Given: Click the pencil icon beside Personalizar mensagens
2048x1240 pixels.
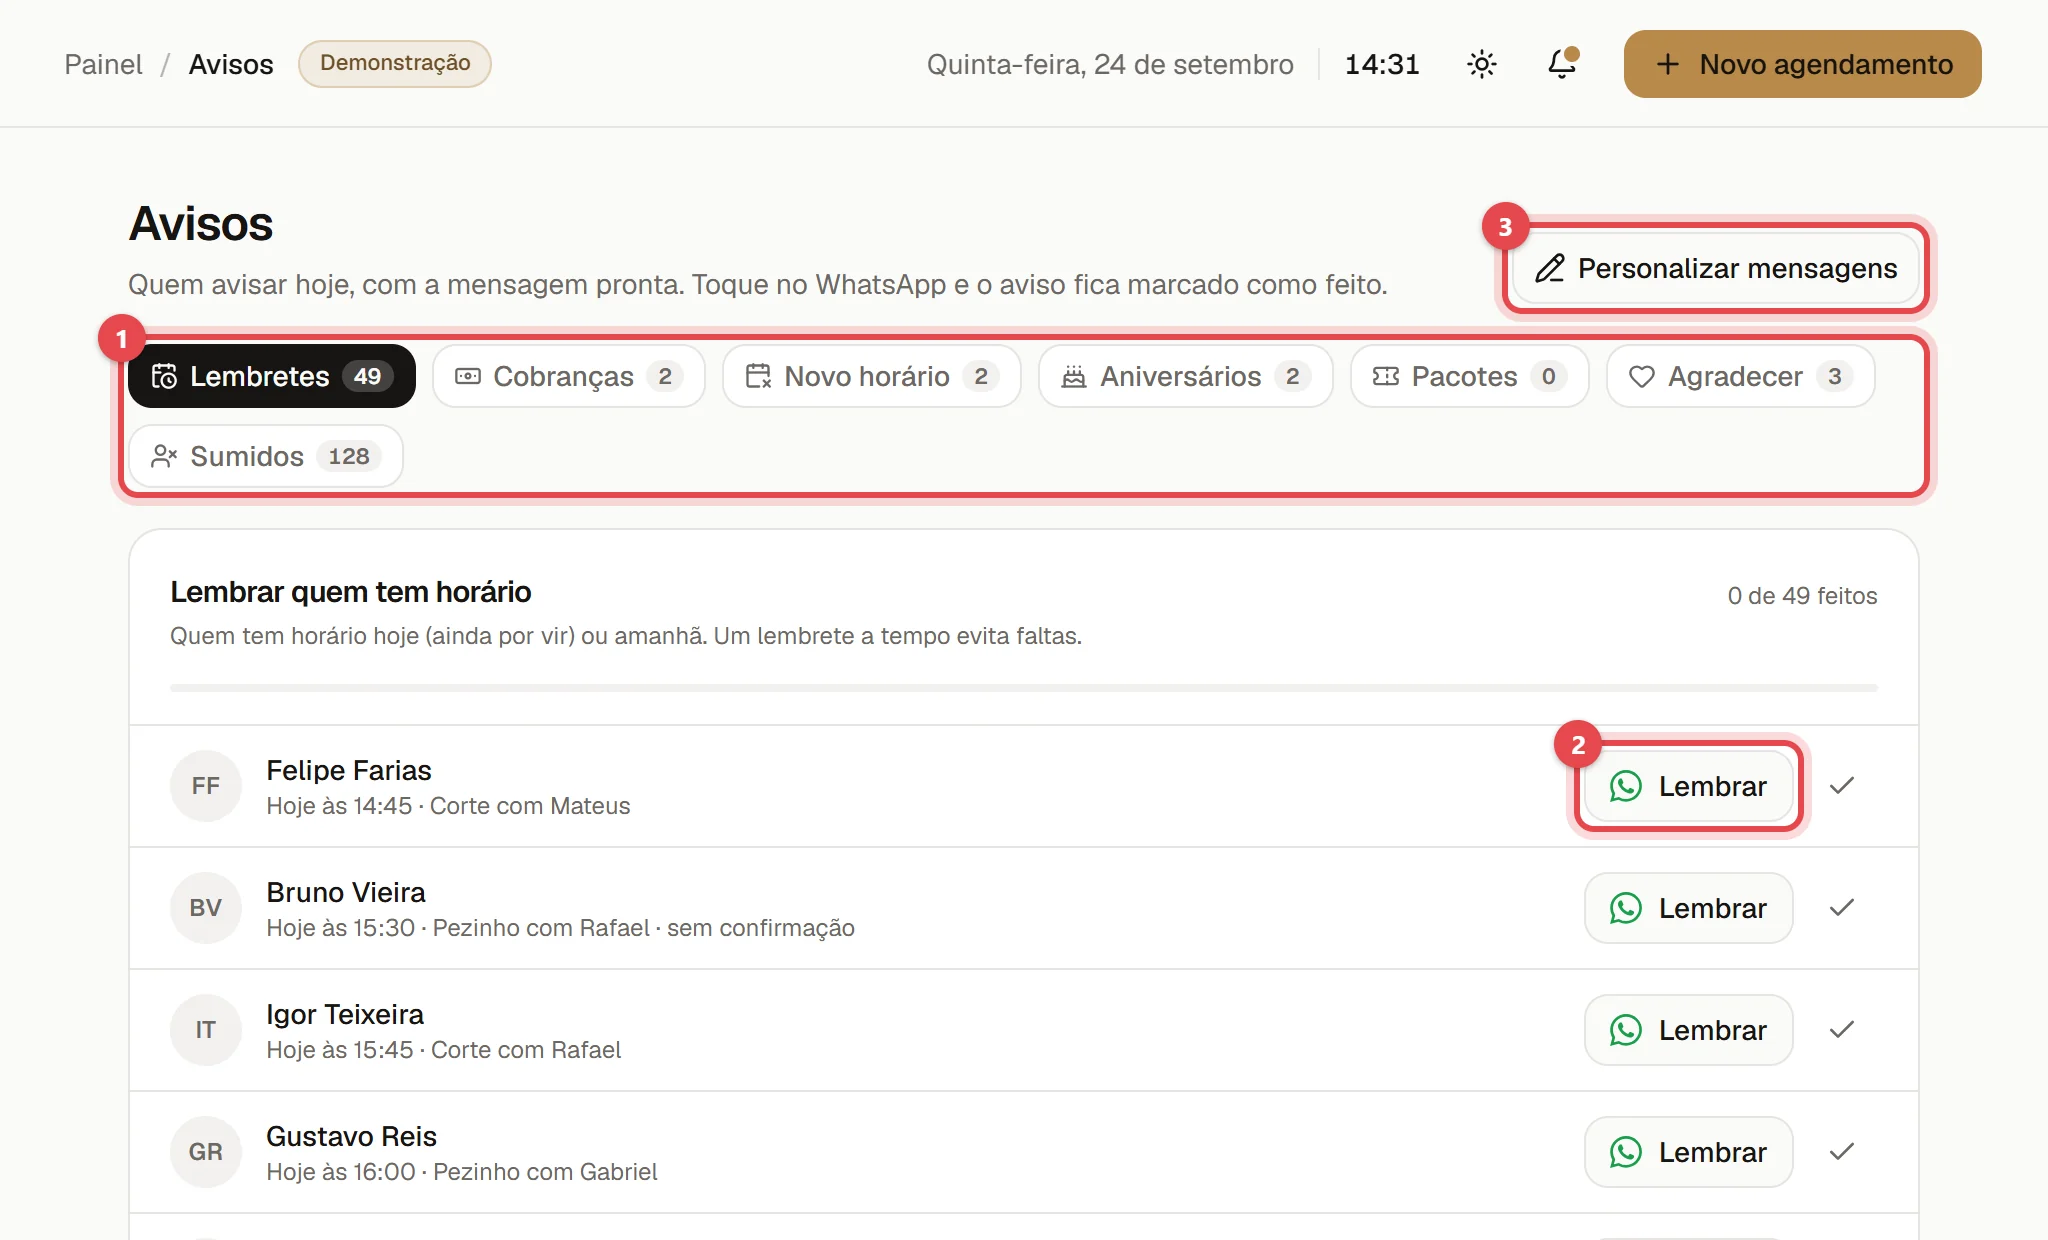Looking at the screenshot, I should click(x=1550, y=268).
